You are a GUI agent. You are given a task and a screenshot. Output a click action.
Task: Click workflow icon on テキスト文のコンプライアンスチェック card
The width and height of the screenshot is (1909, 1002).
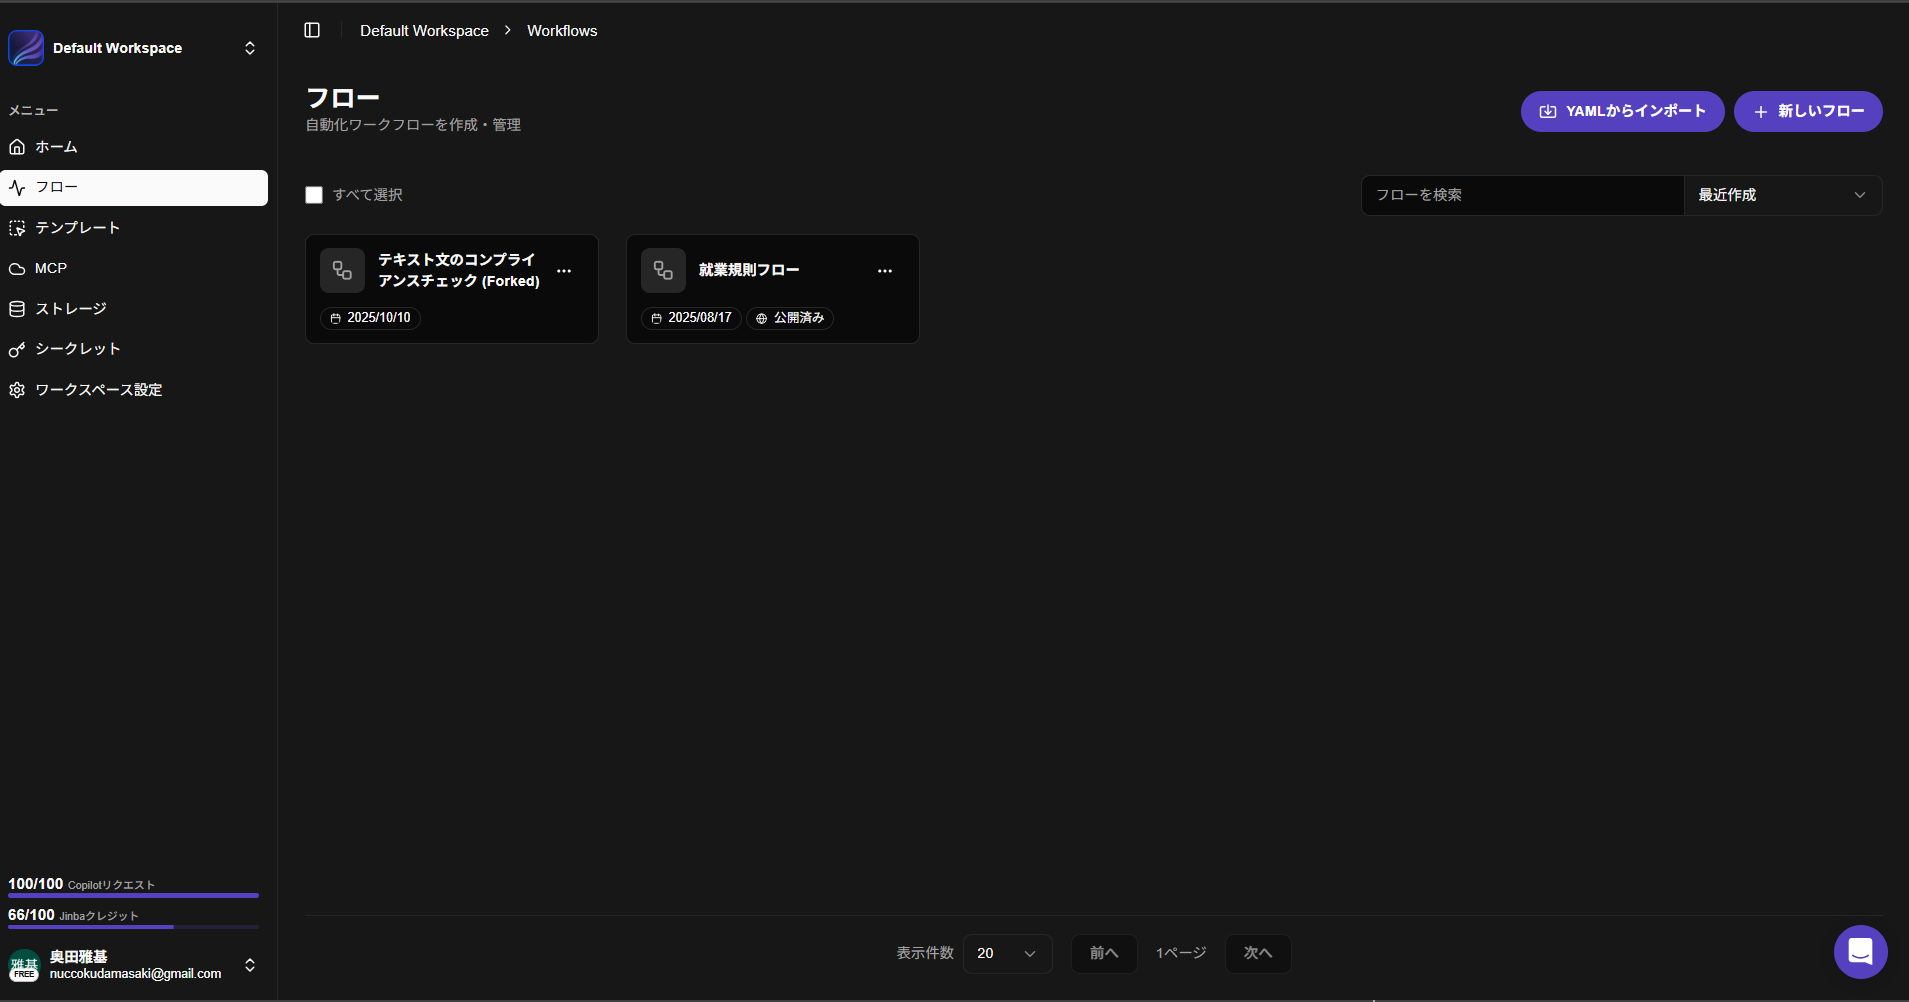[342, 270]
